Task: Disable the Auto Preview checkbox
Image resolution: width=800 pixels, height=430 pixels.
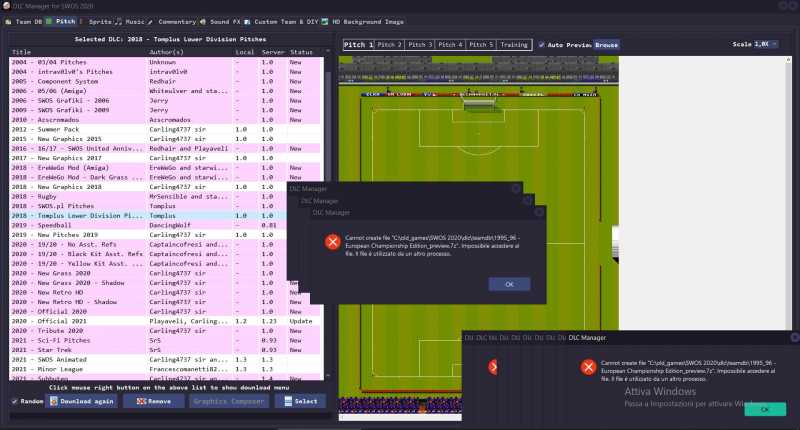Action: coord(541,45)
